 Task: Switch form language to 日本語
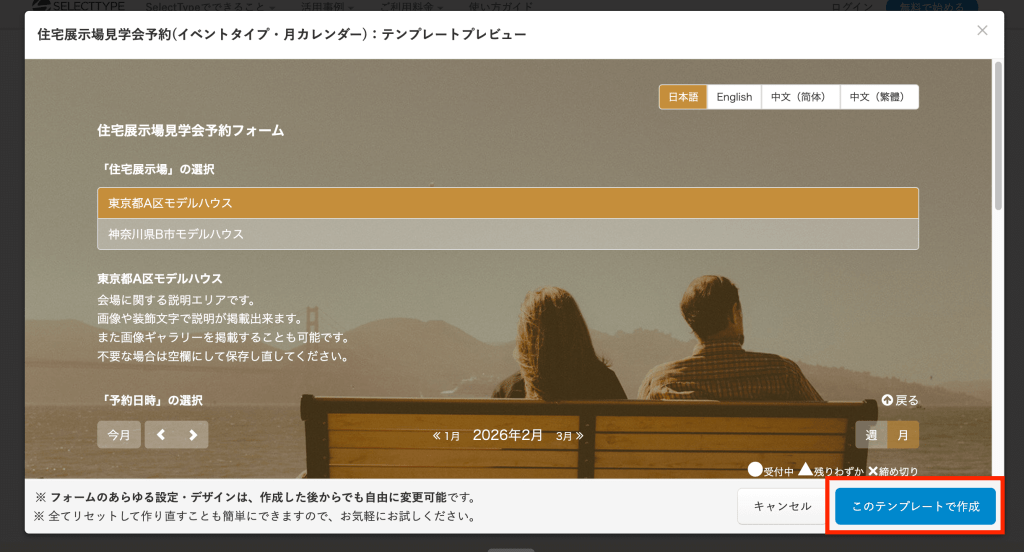tap(683, 97)
